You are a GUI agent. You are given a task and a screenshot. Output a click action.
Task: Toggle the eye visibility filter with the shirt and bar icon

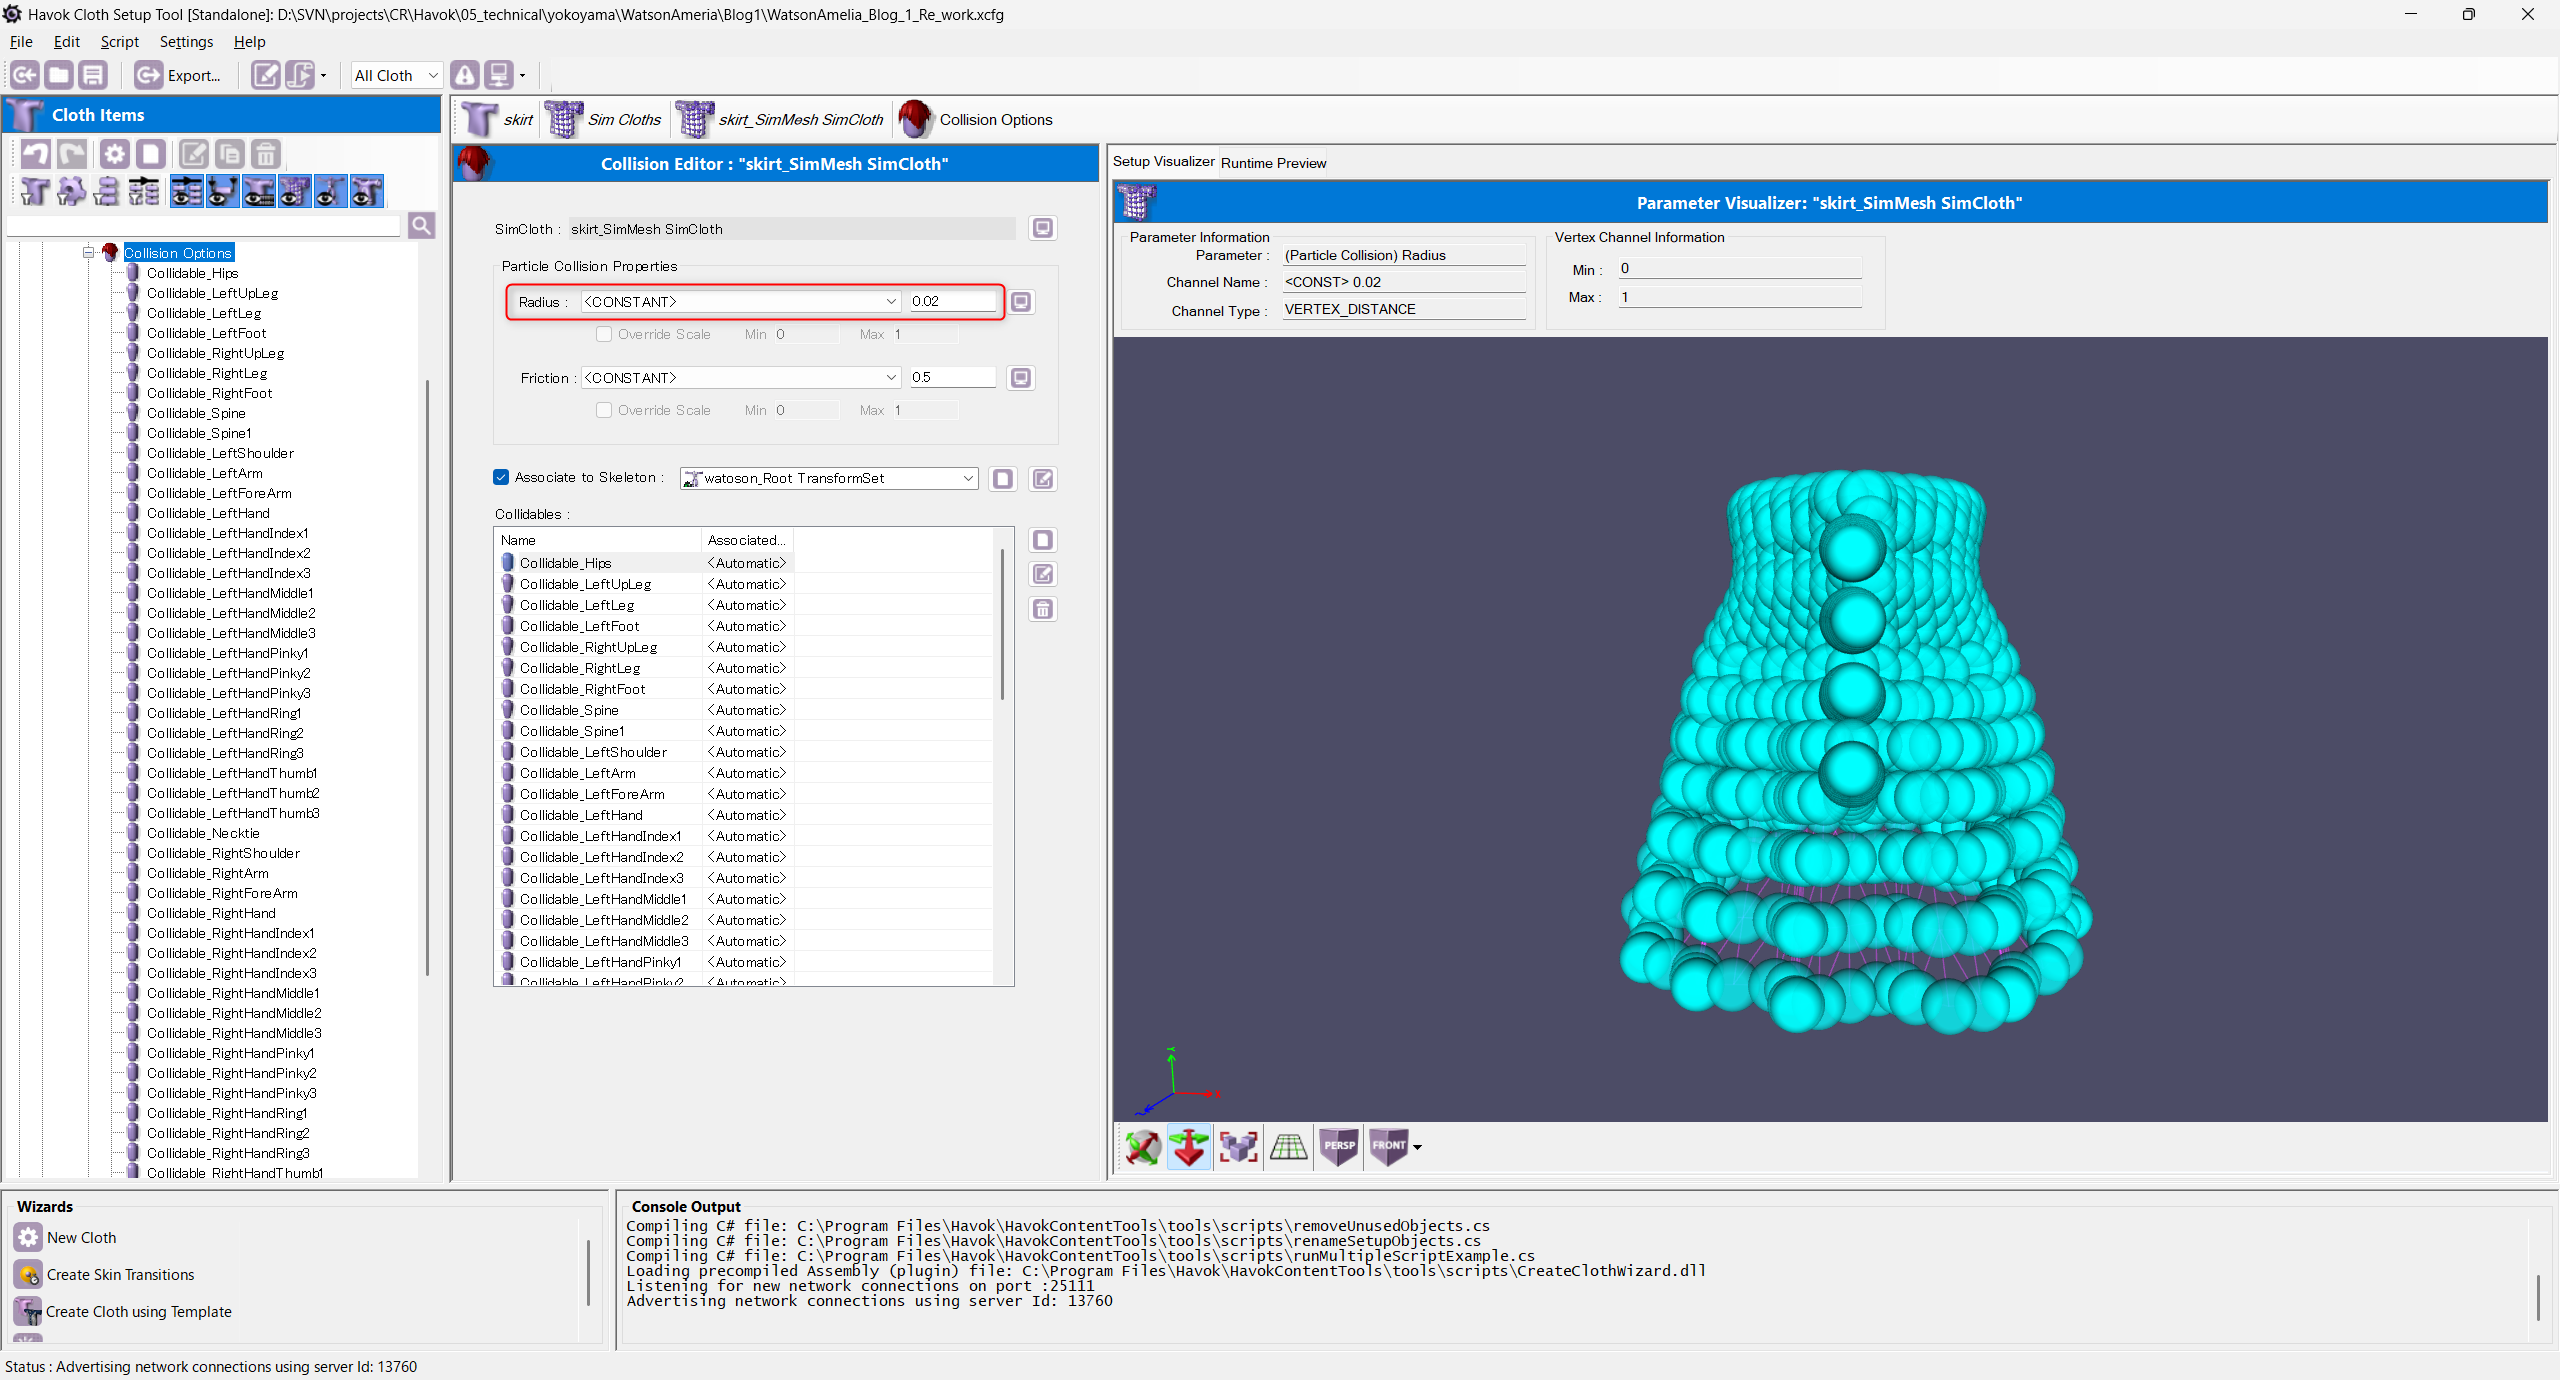(x=258, y=191)
